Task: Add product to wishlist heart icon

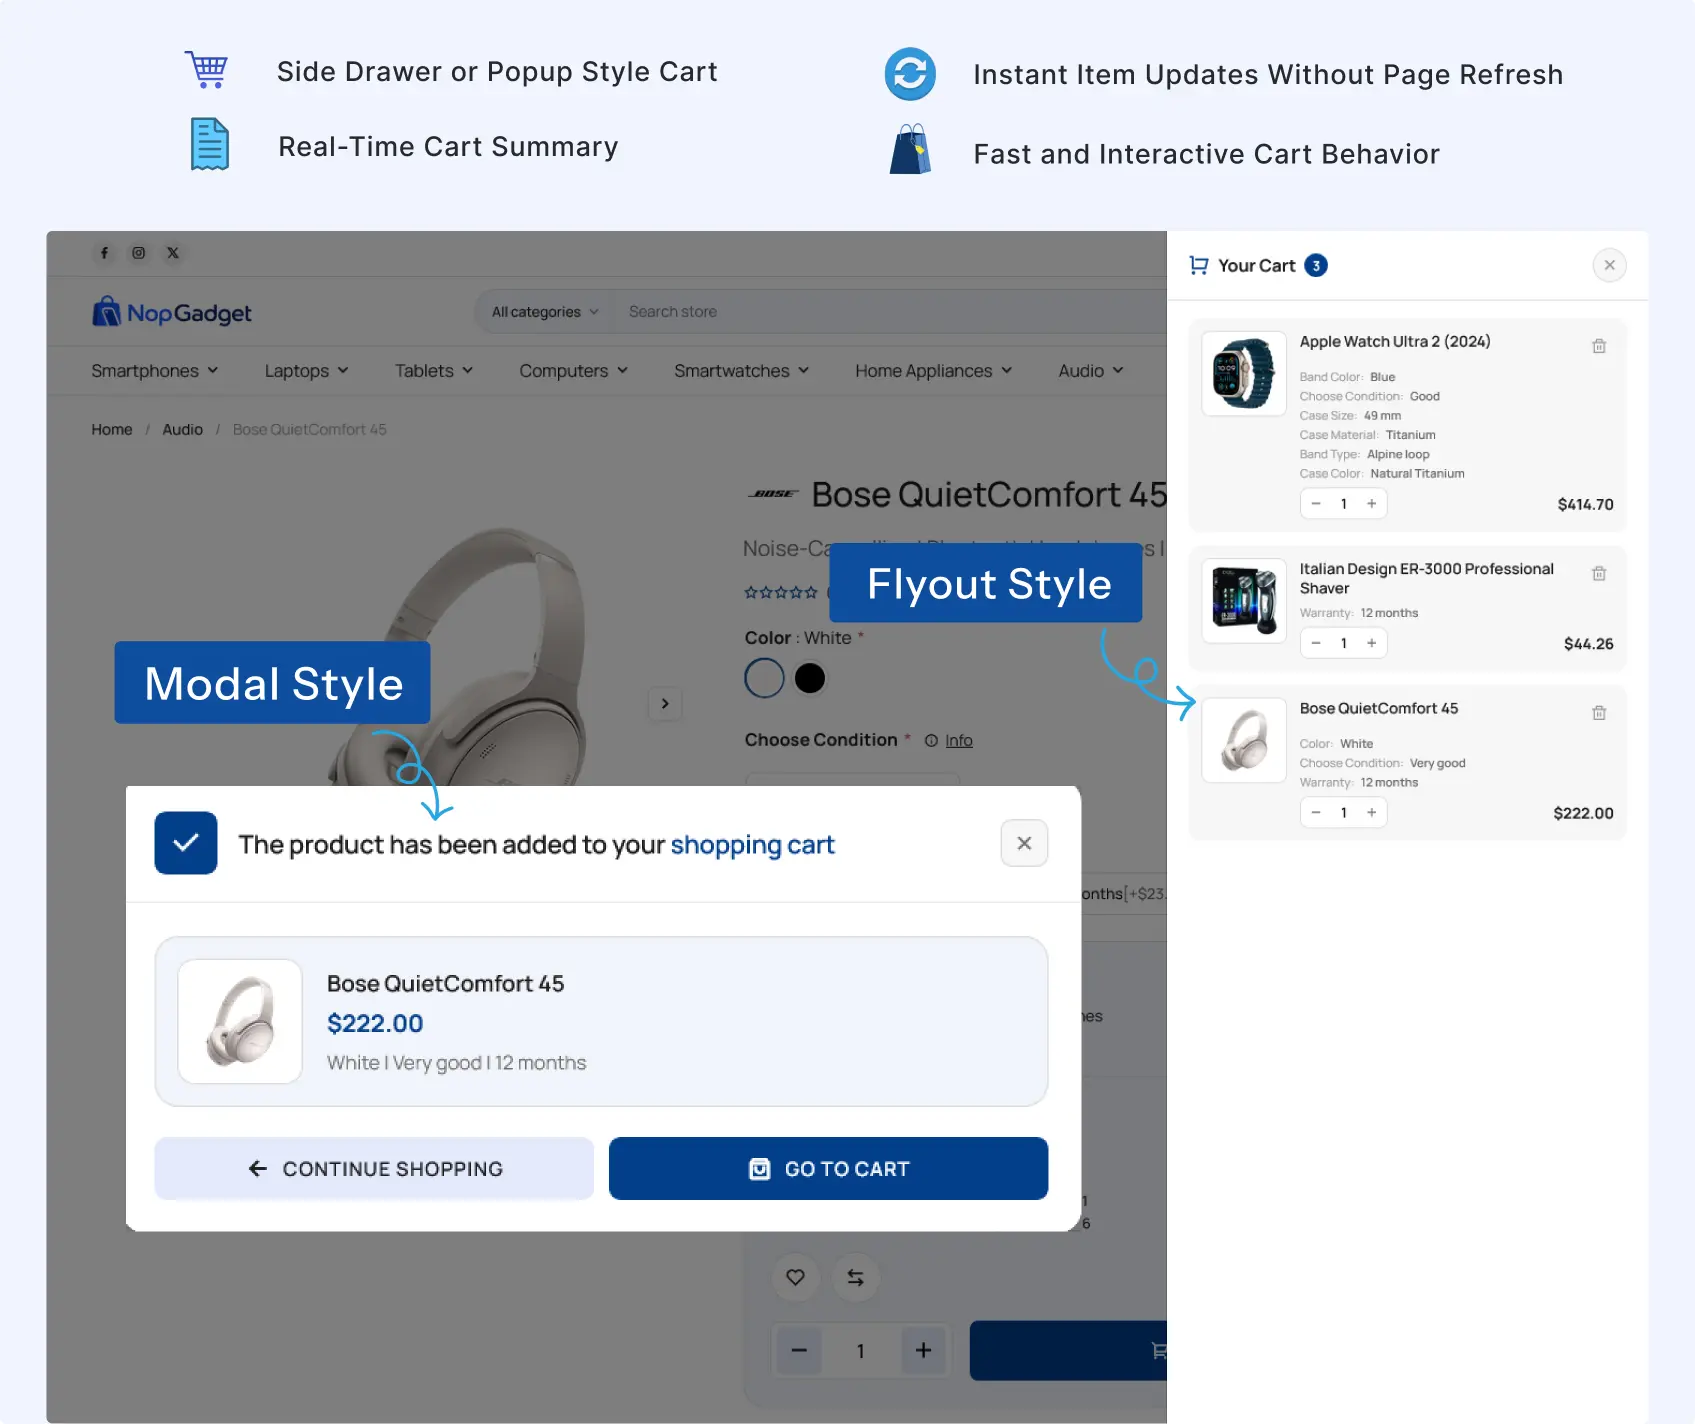Action: (x=795, y=1277)
